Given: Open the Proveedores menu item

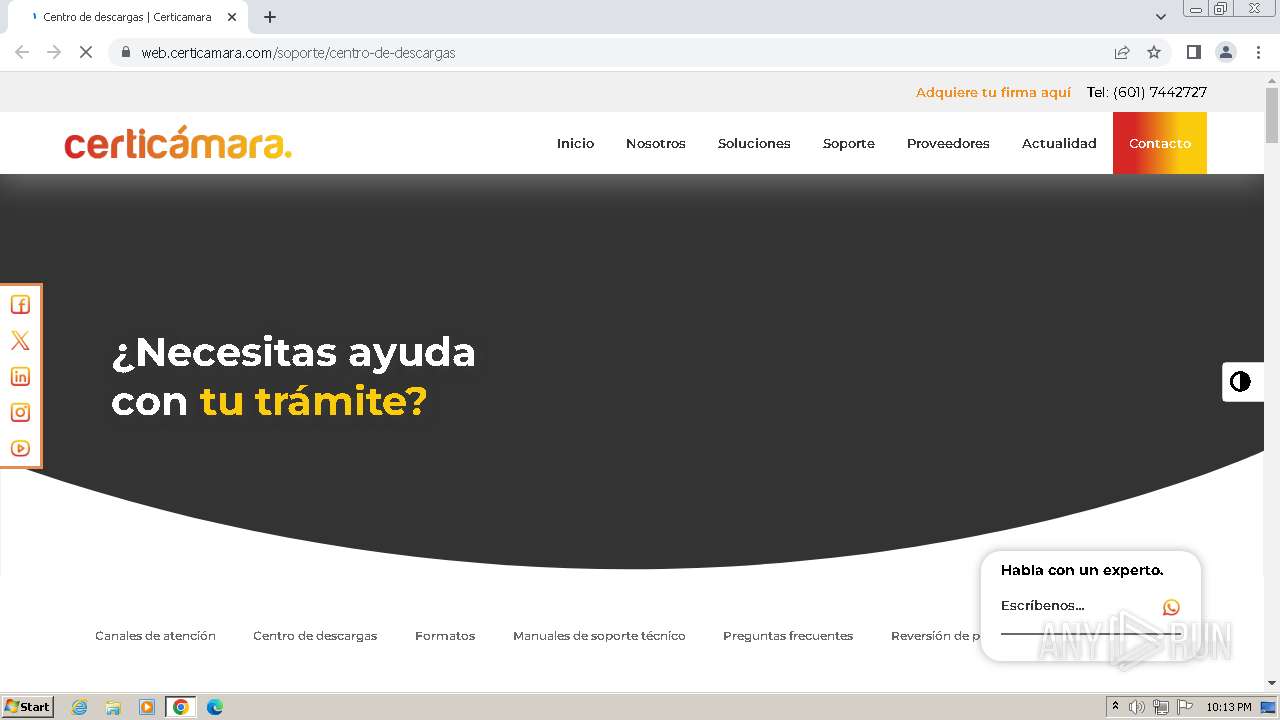Looking at the screenshot, I should pyautogui.click(x=948, y=143).
